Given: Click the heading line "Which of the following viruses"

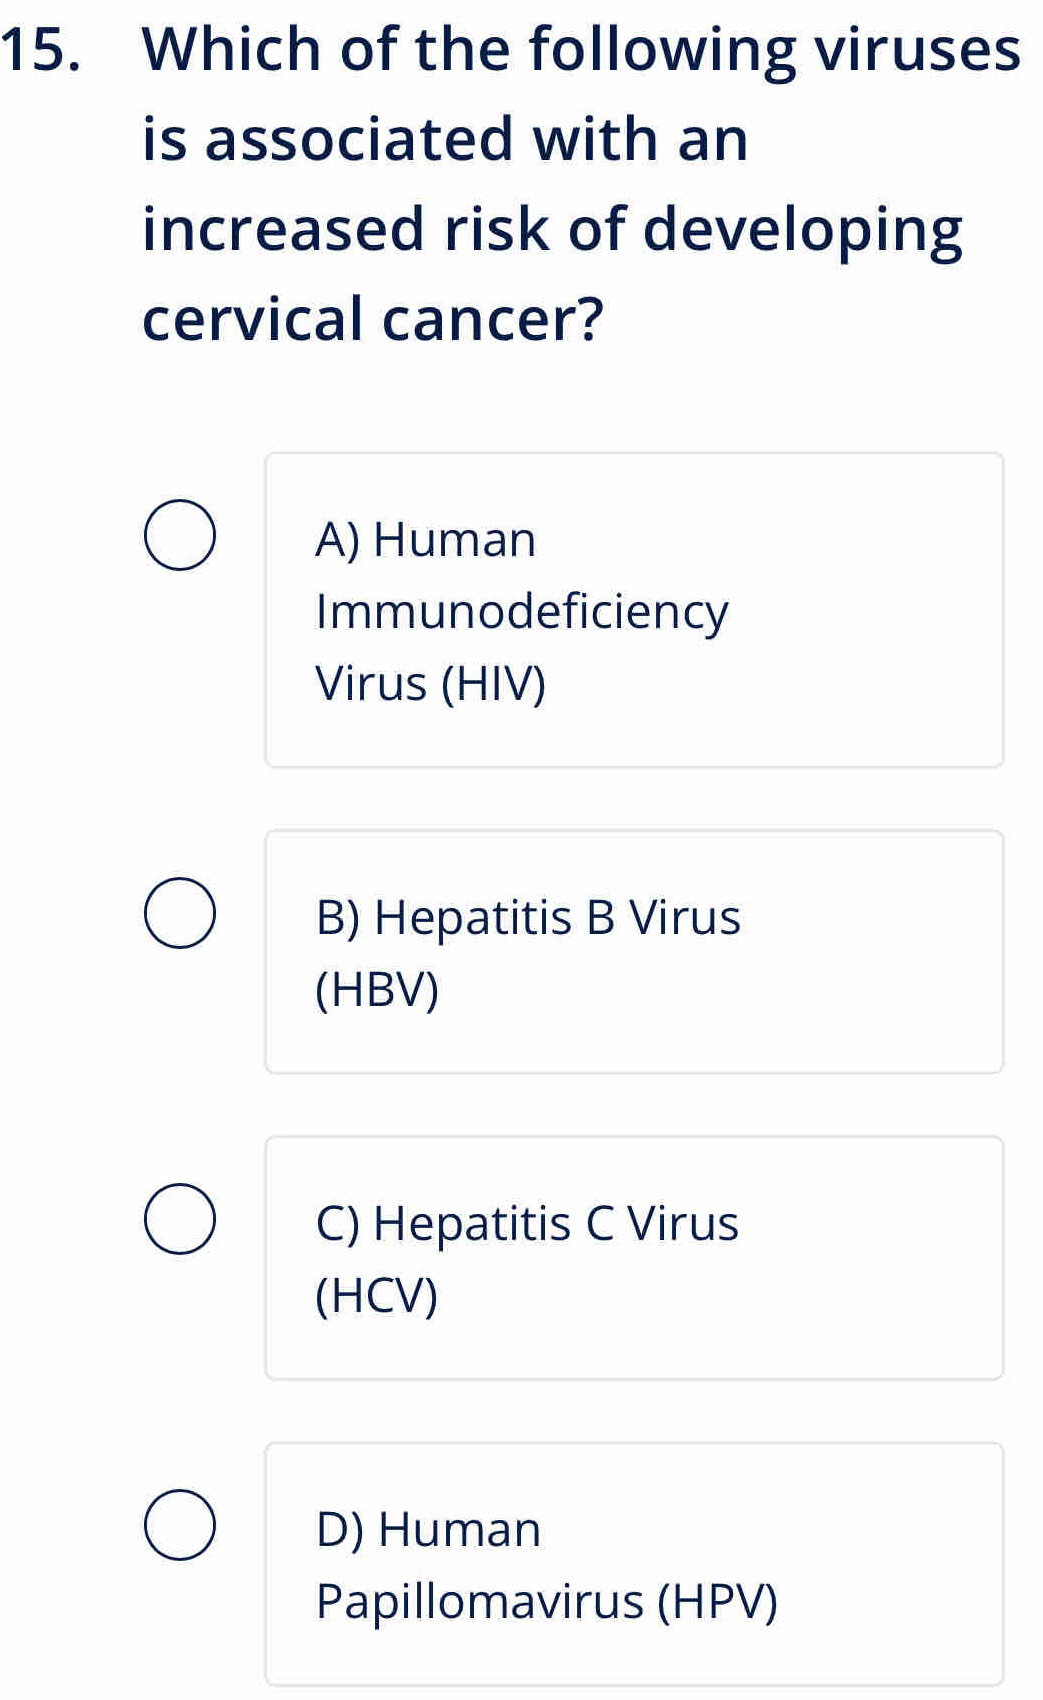Looking at the screenshot, I should 582,50.
